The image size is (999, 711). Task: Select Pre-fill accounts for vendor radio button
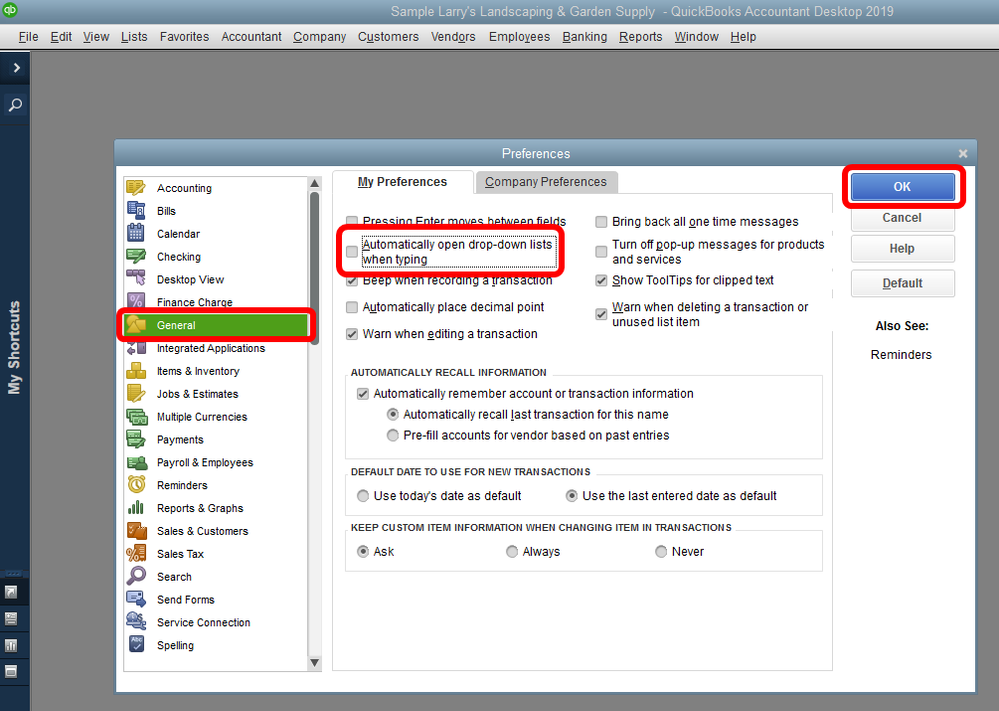pyautogui.click(x=392, y=435)
